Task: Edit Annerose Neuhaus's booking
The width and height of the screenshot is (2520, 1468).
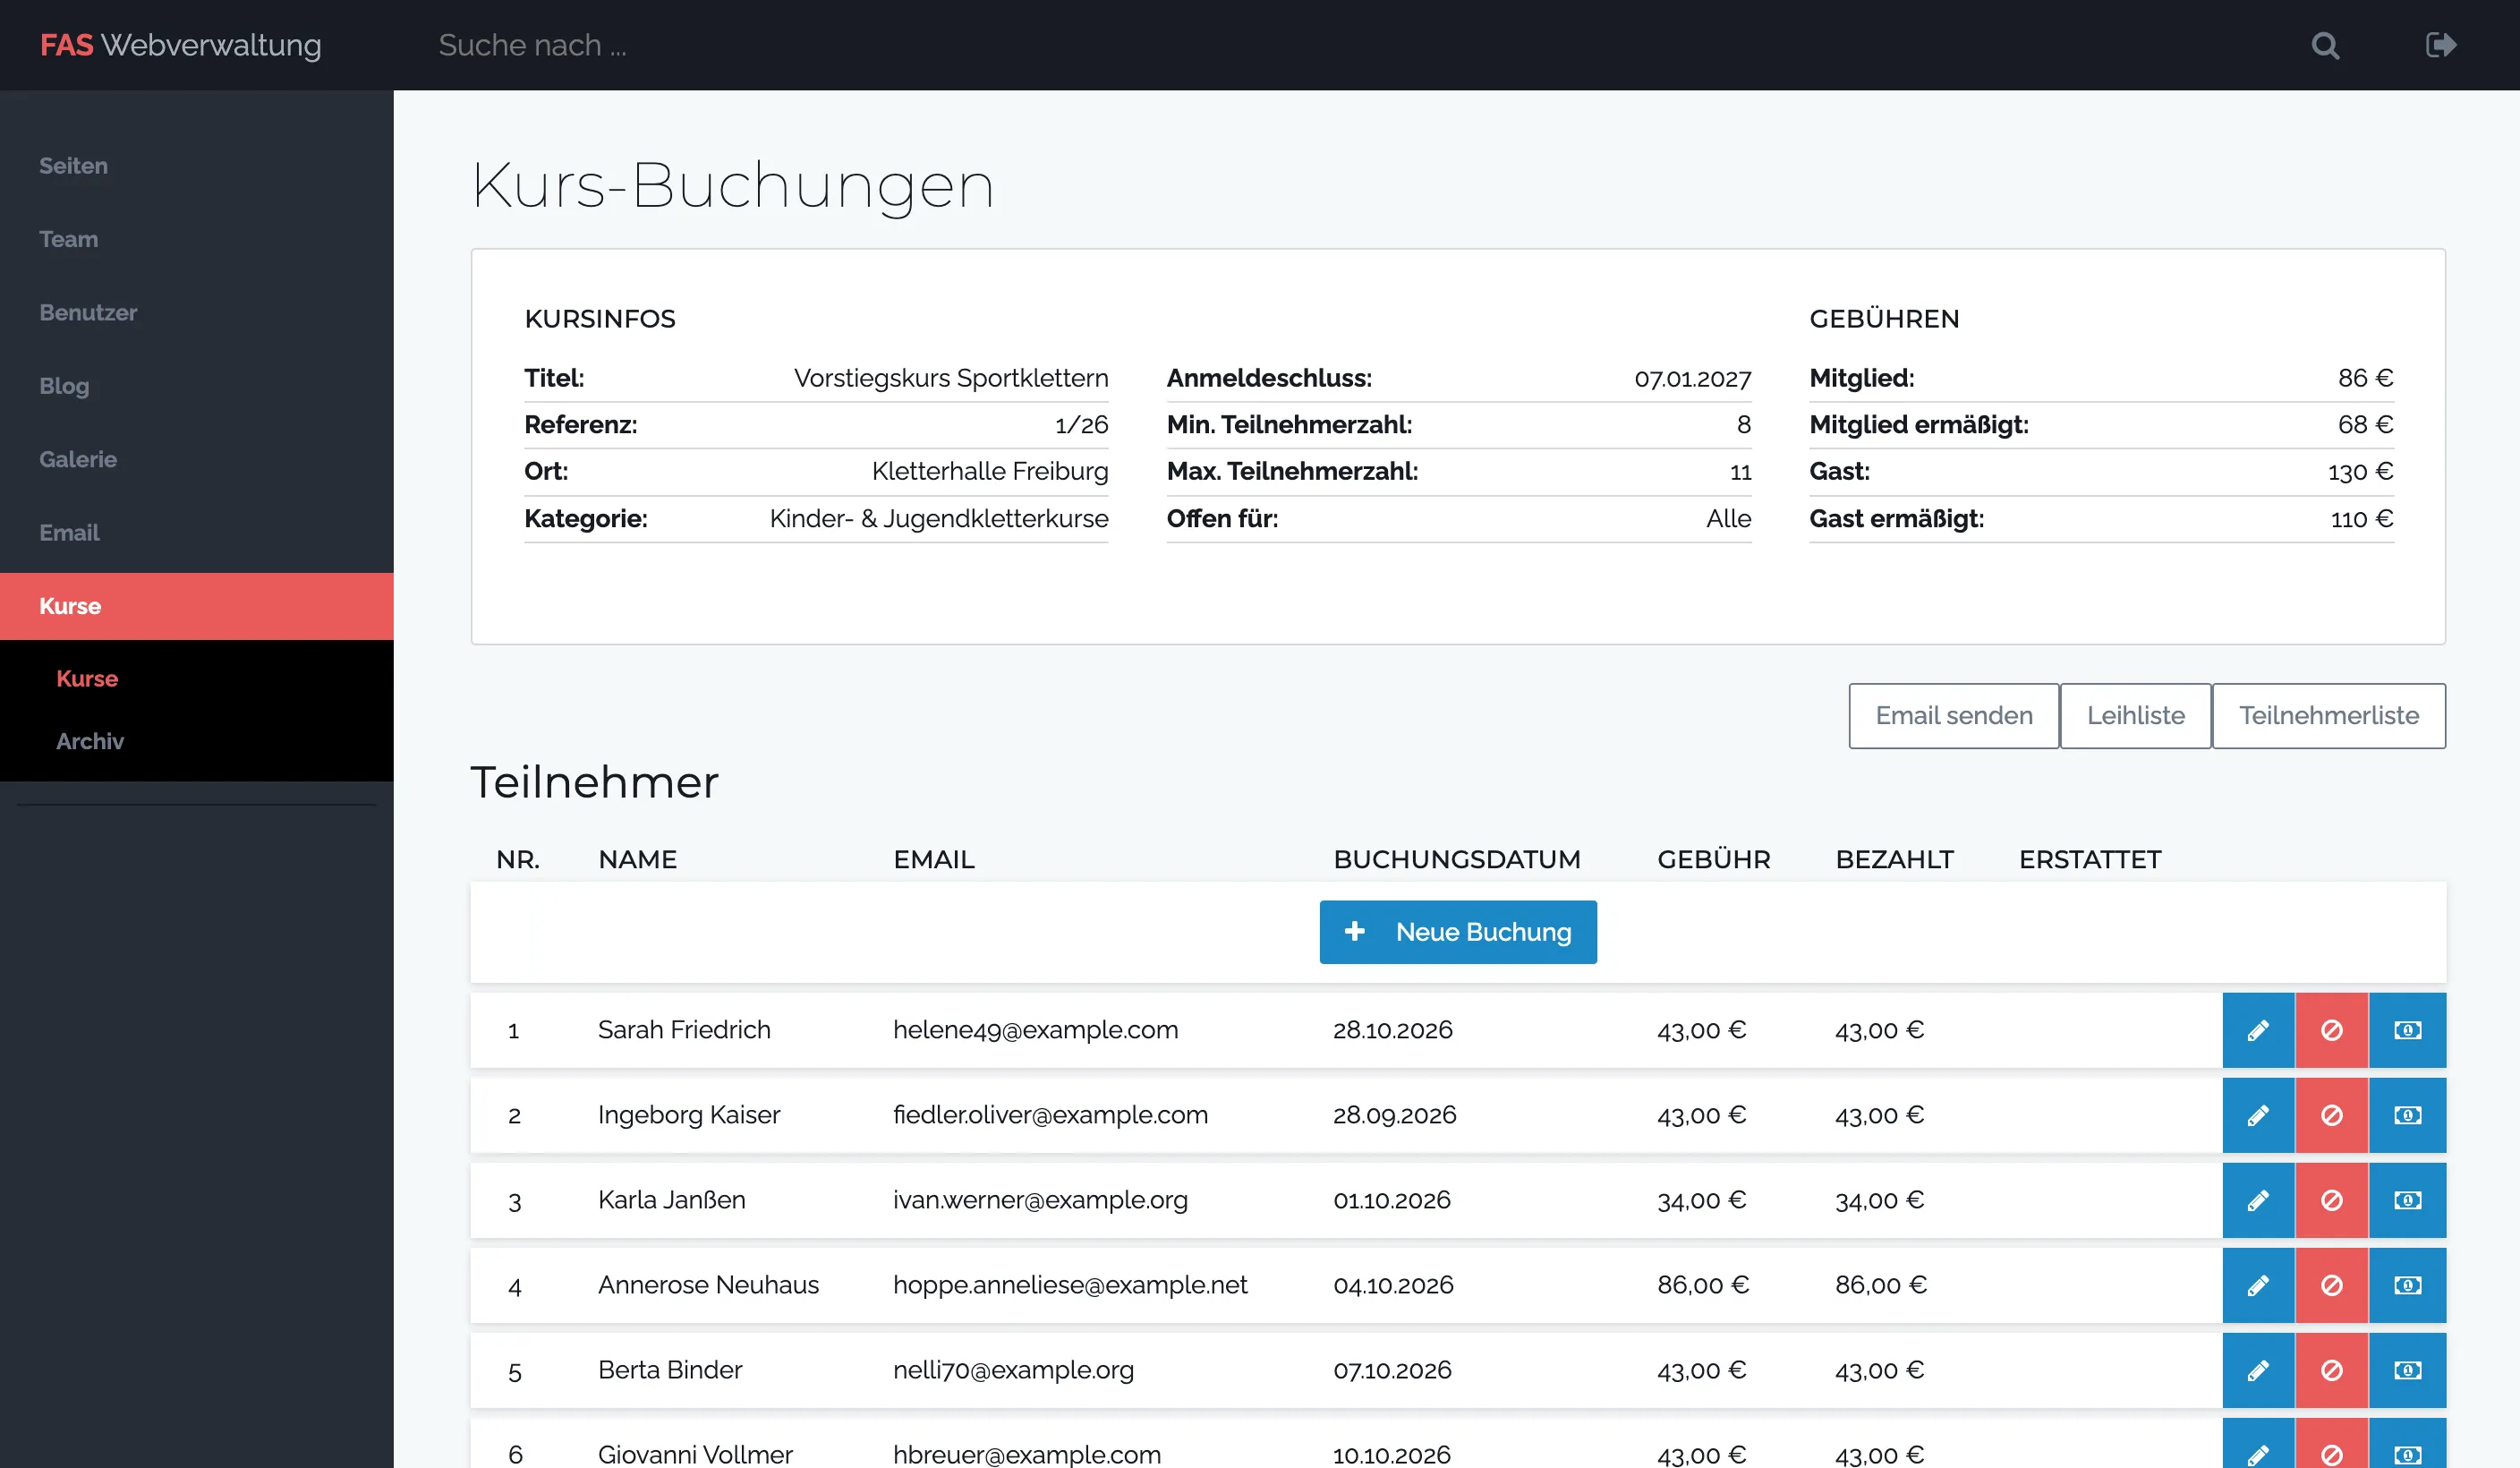Action: [x=2258, y=1285]
